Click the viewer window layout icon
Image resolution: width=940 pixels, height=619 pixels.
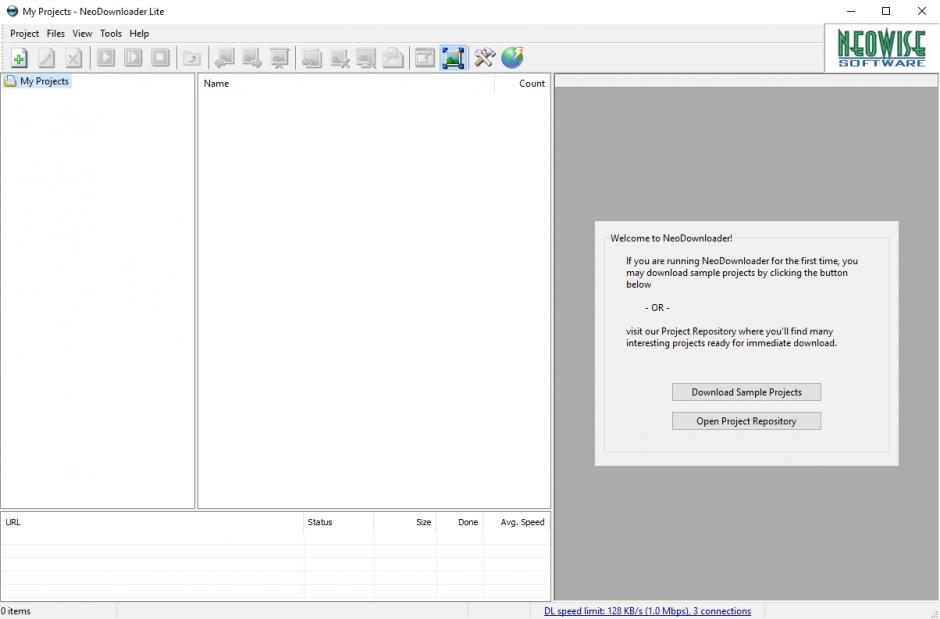(x=425, y=58)
